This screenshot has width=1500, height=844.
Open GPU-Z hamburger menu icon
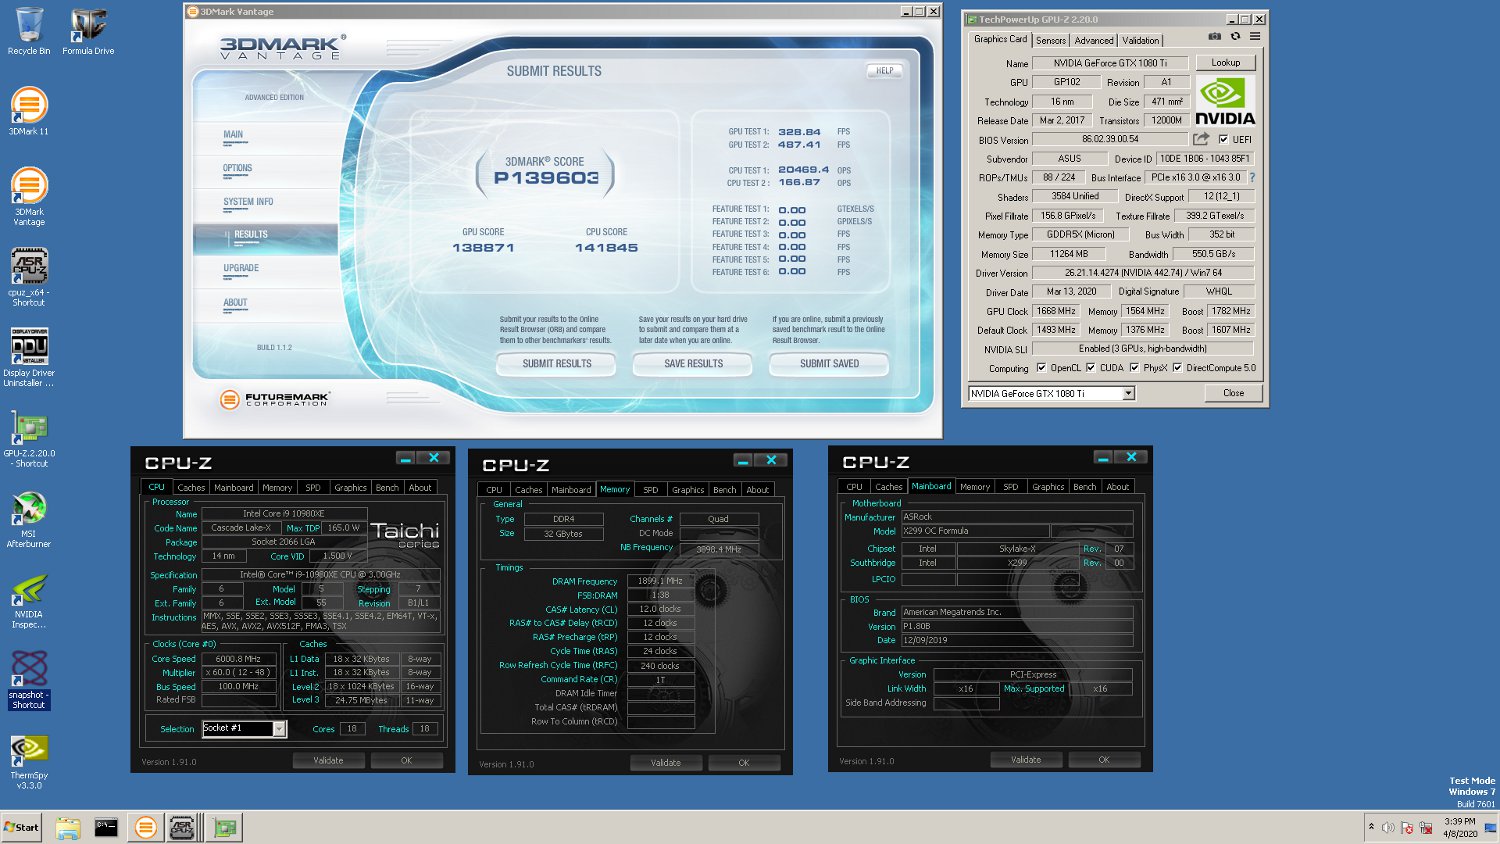tap(1255, 36)
